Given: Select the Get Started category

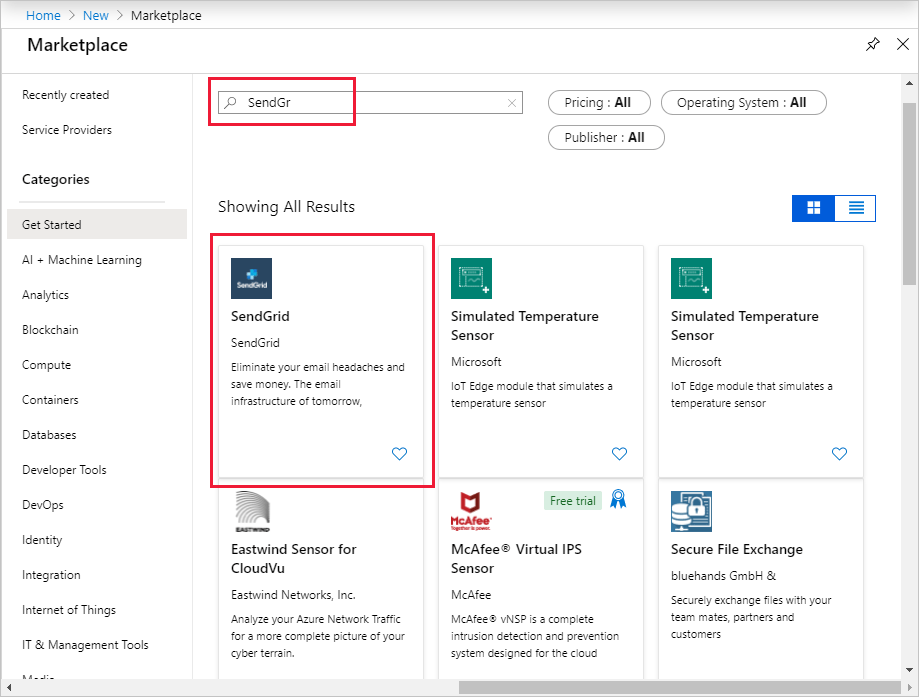Looking at the screenshot, I should [x=97, y=225].
